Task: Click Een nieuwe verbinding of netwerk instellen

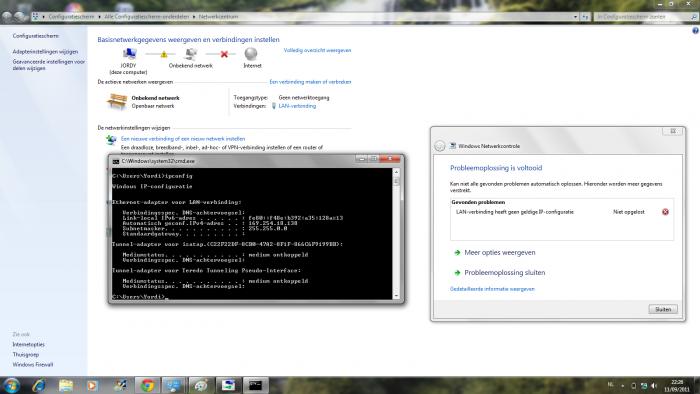Action: 183,139
